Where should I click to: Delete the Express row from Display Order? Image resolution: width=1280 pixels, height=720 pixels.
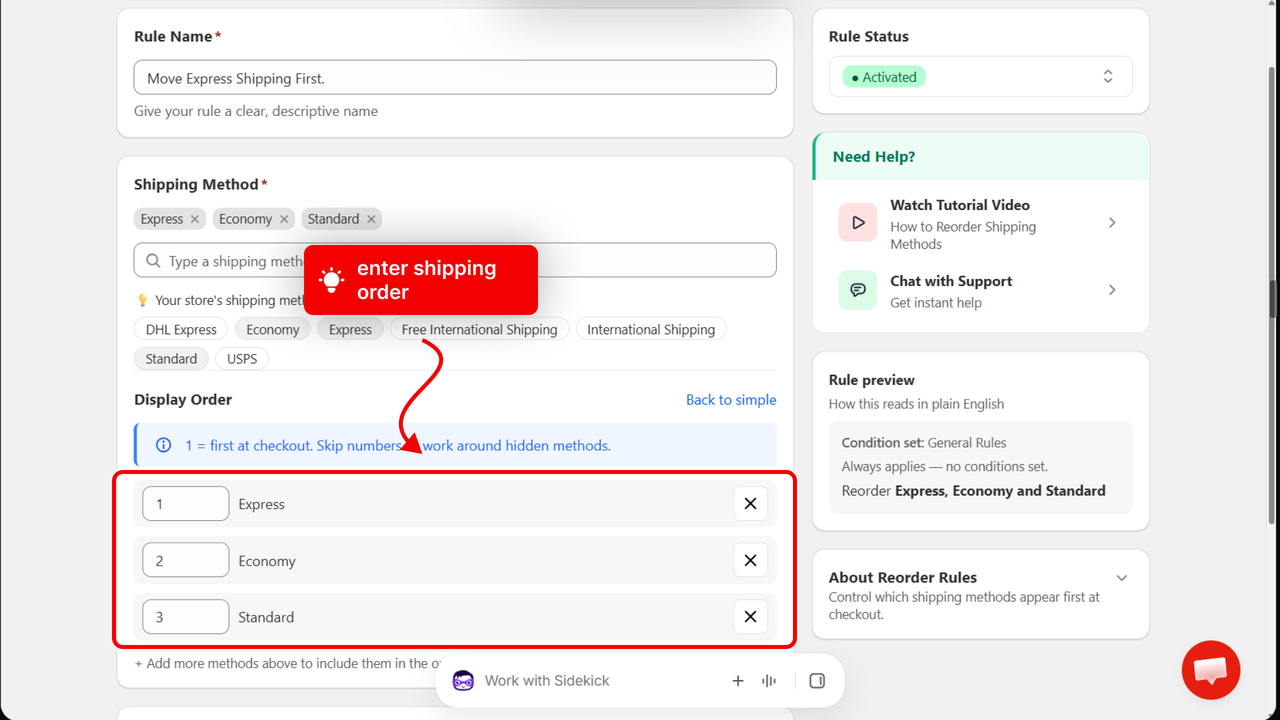(x=750, y=504)
